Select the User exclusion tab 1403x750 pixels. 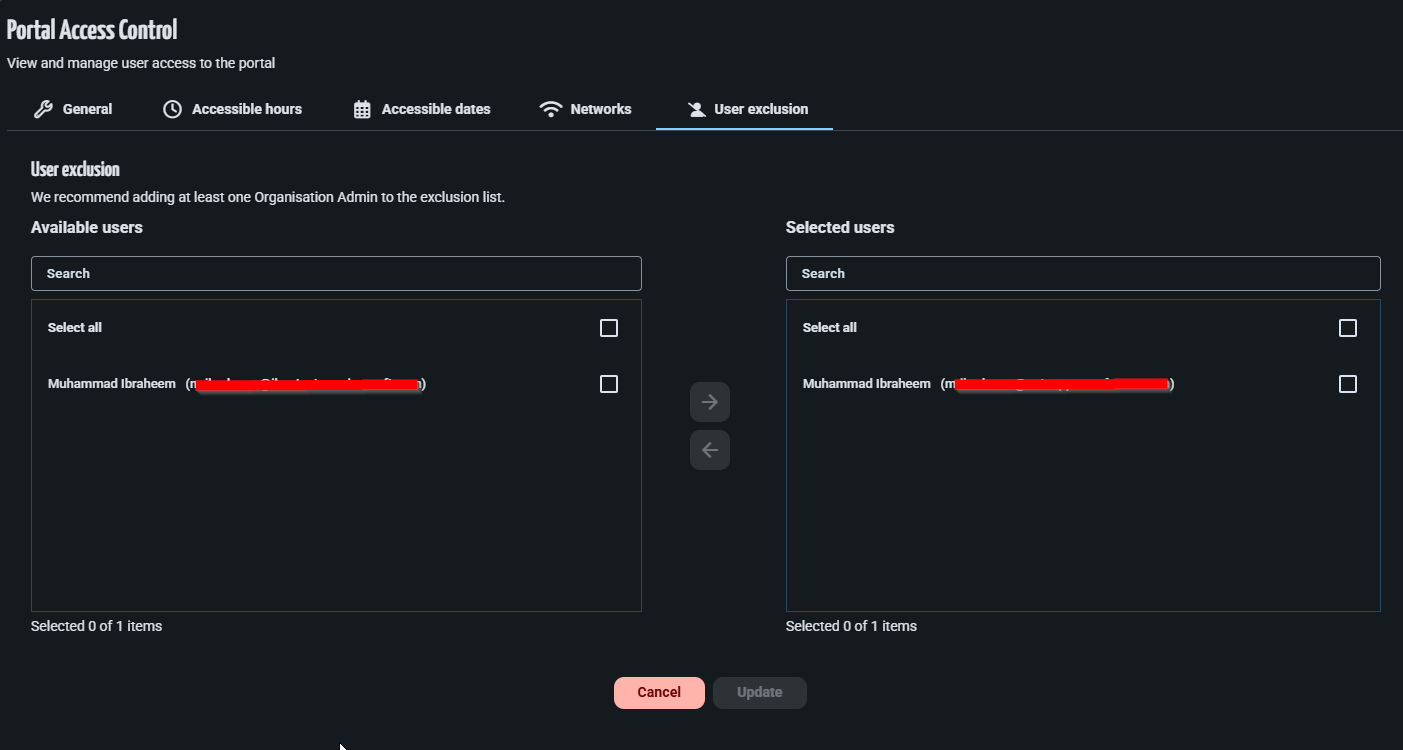[x=745, y=109]
